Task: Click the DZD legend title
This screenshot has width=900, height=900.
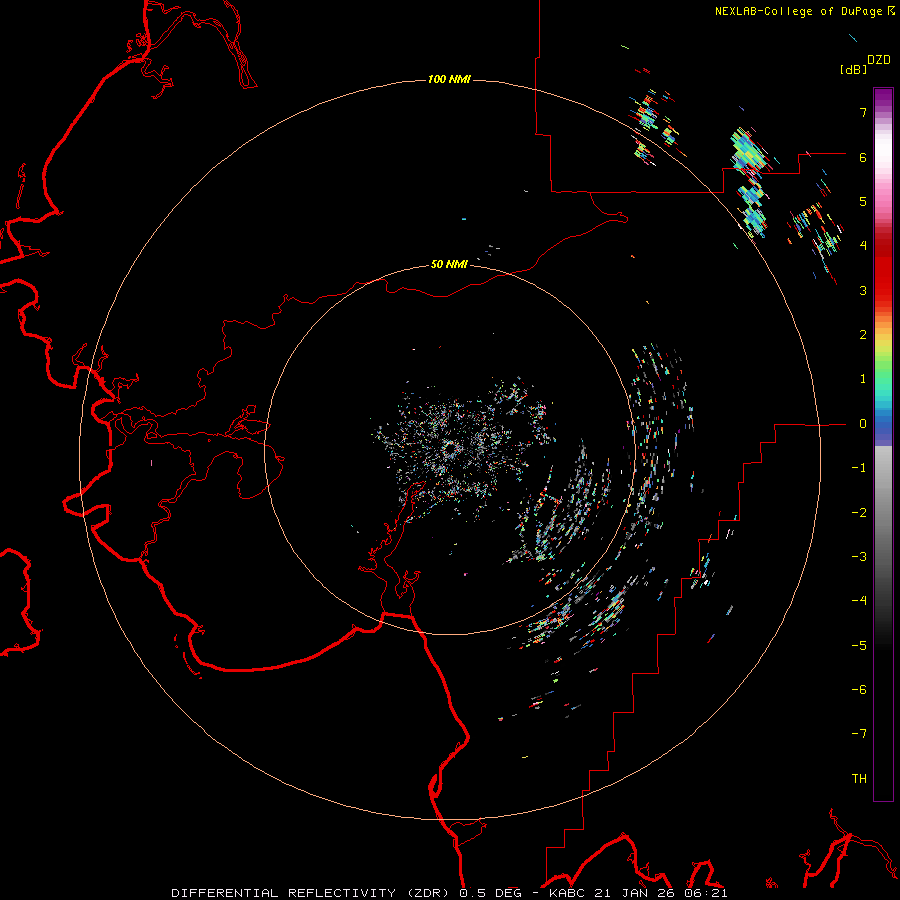Action: coord(879,60)
